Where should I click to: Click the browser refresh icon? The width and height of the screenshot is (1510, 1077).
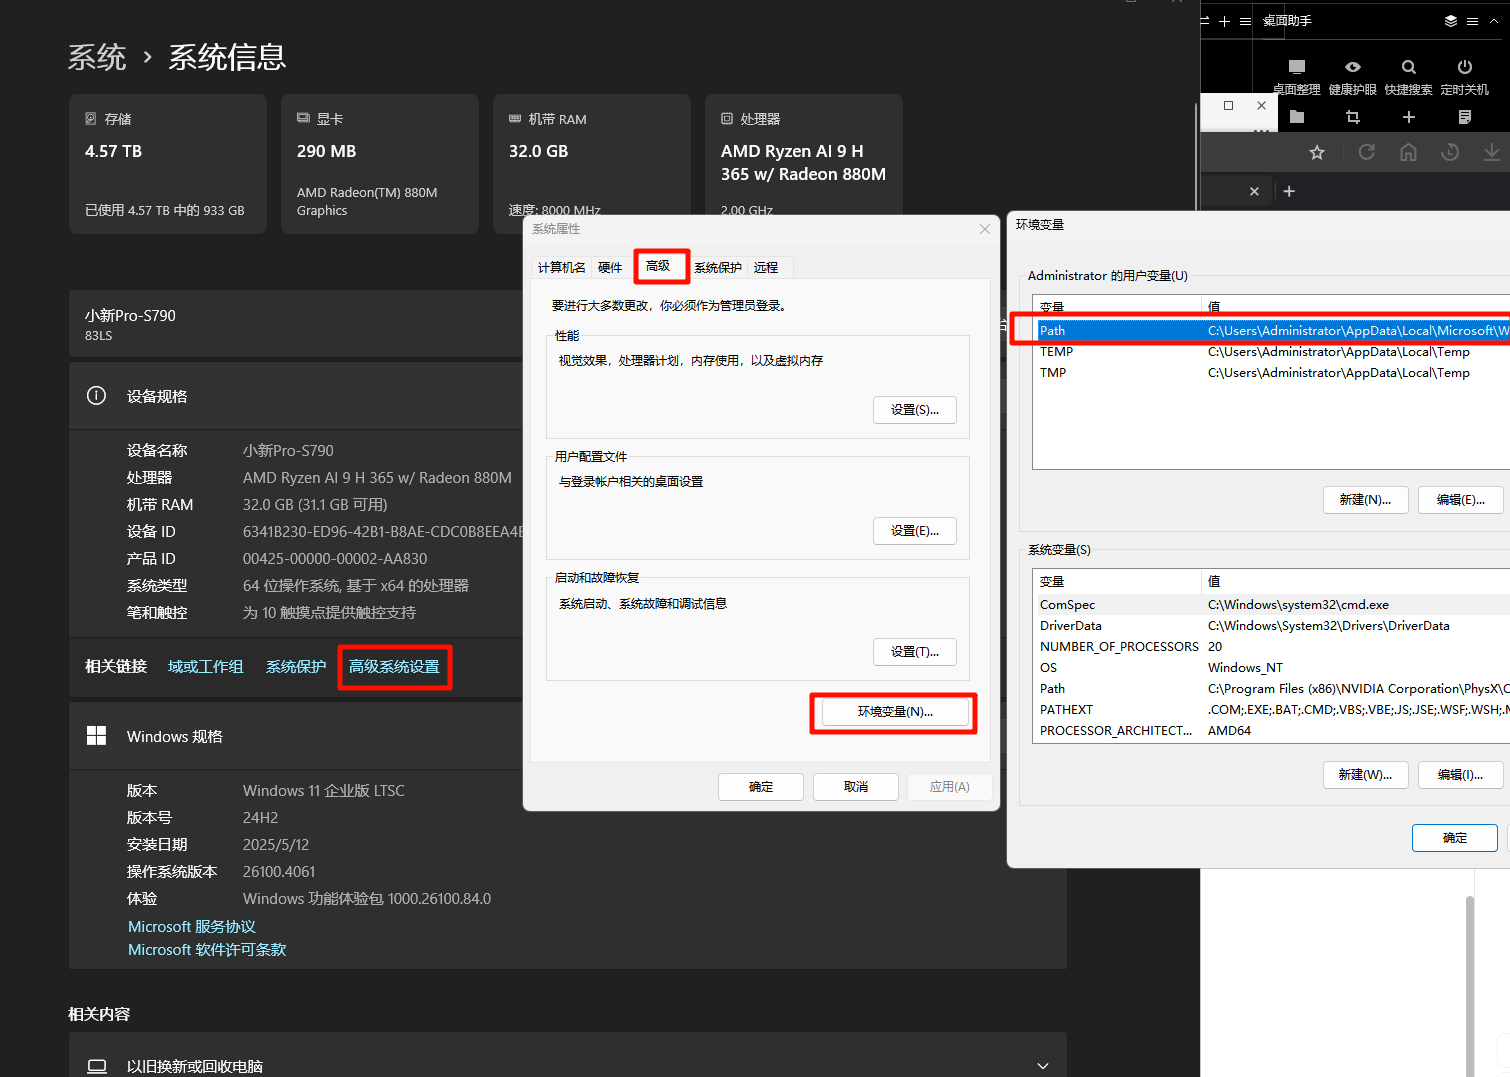(1366, 152)
